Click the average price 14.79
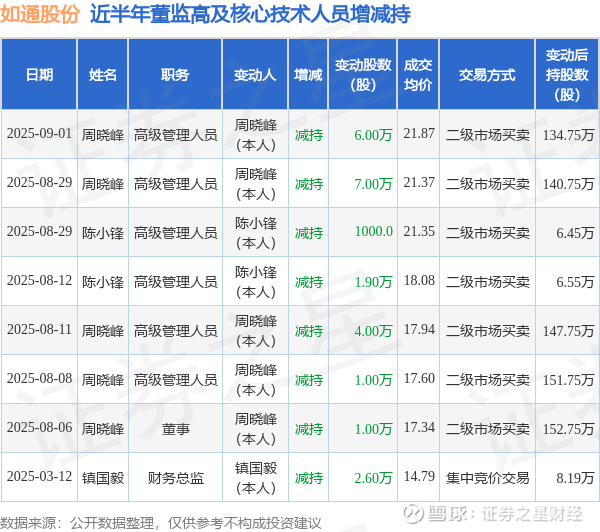Viewport: 600px width, 532px height. [x=419, y=477]
